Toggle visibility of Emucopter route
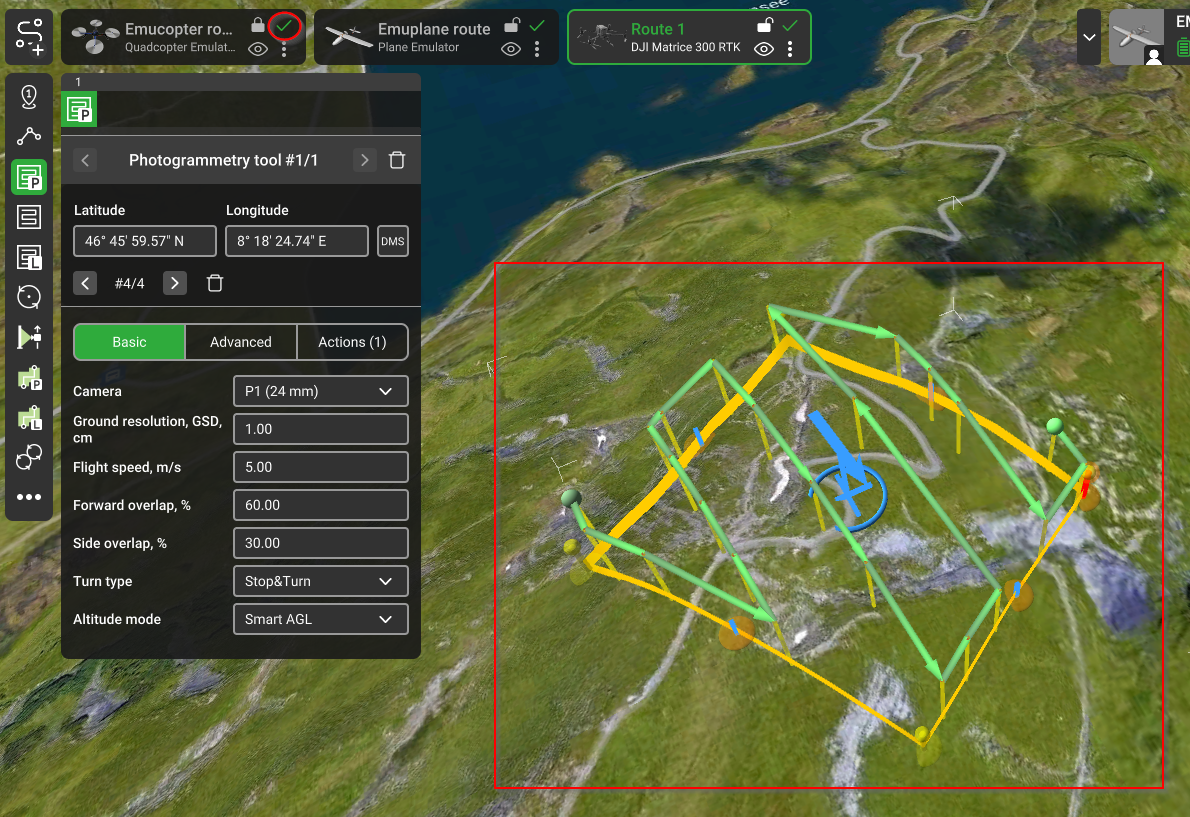 [258, 49]
